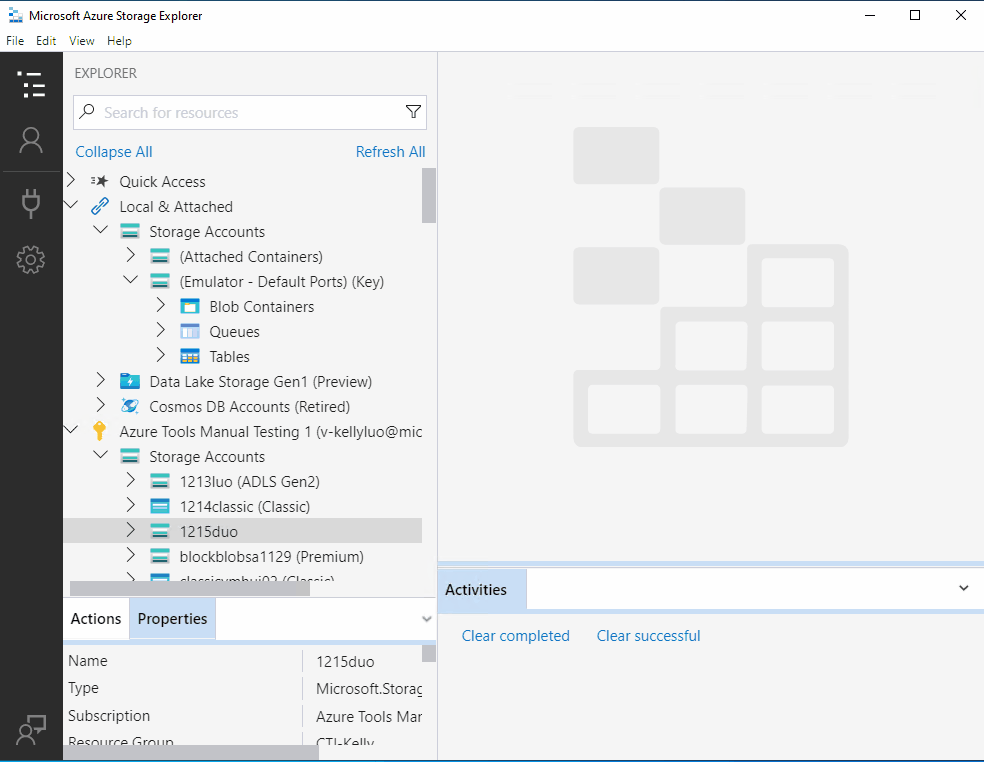This screenshot has height=762, width=984.
Task: Expand the 1215duo account
Action: 131,530
